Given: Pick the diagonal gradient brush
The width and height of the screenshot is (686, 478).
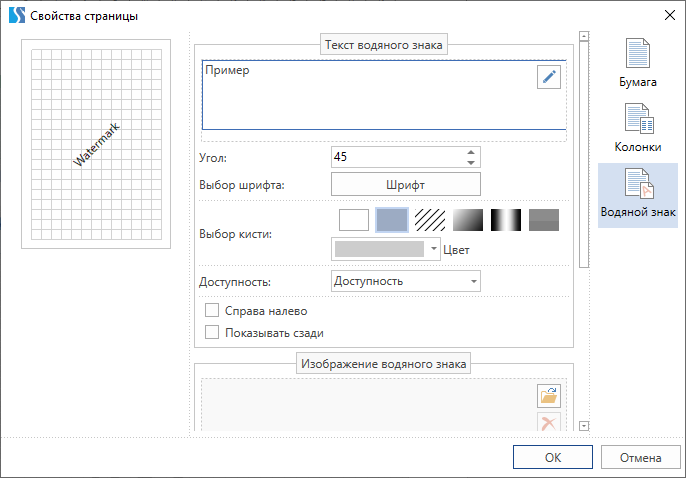Looking at the screenshot, I should click(468, 220).
